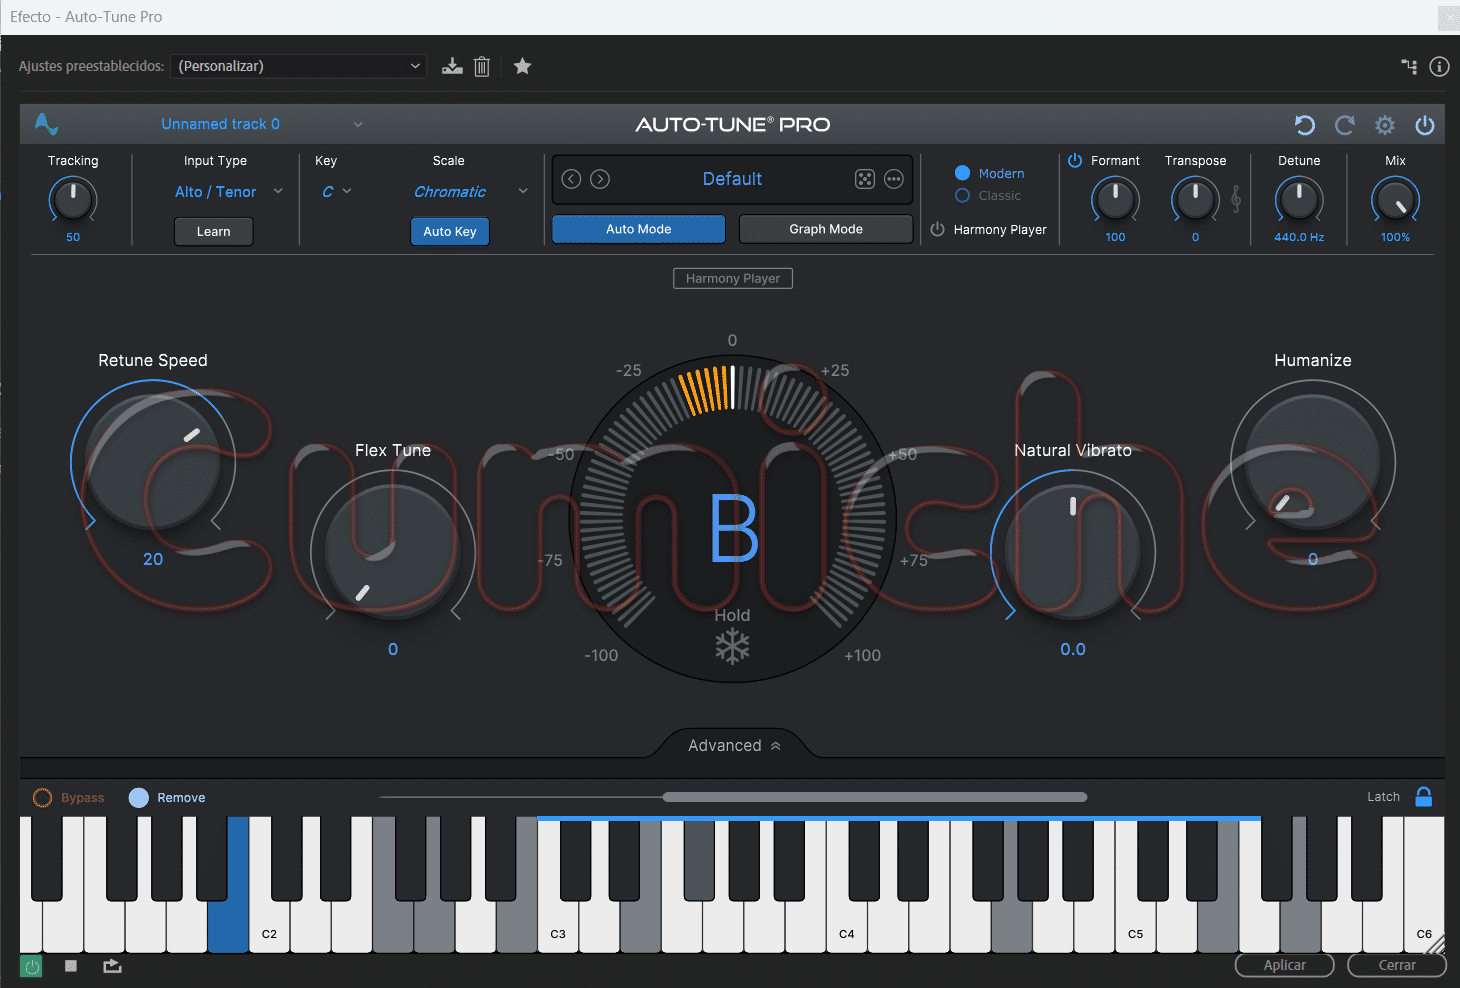Toggle Remove keyboard option
The width and height of the screenshot is (1460, 988).
(139, 797)
